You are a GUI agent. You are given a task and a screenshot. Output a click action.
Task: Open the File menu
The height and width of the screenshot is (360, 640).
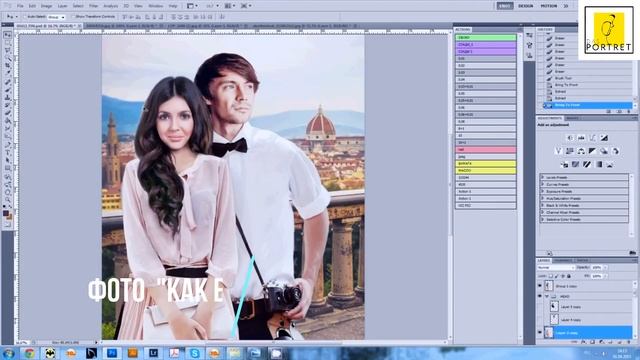click(x=20, y=6)
